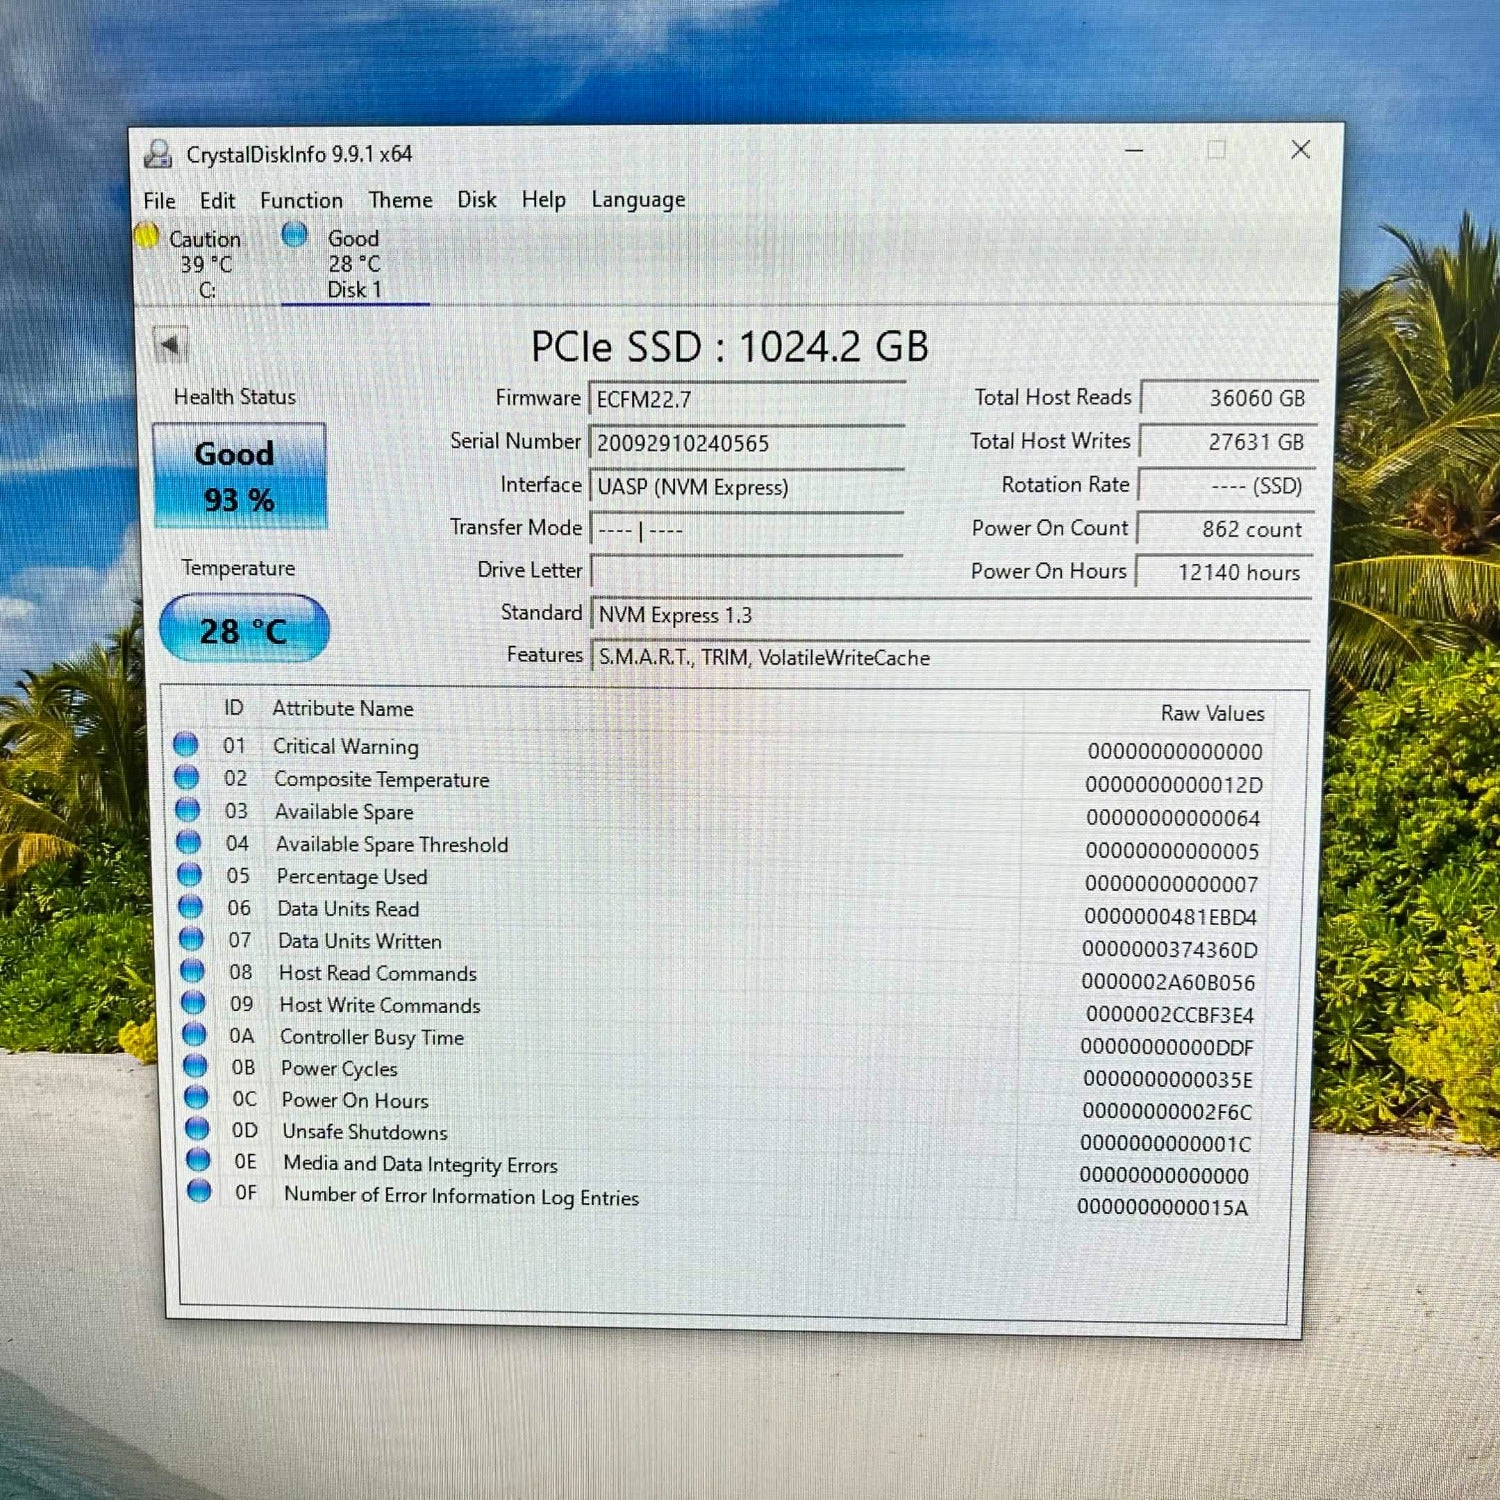Click the status dot for Available Spare Threshold

188,842
